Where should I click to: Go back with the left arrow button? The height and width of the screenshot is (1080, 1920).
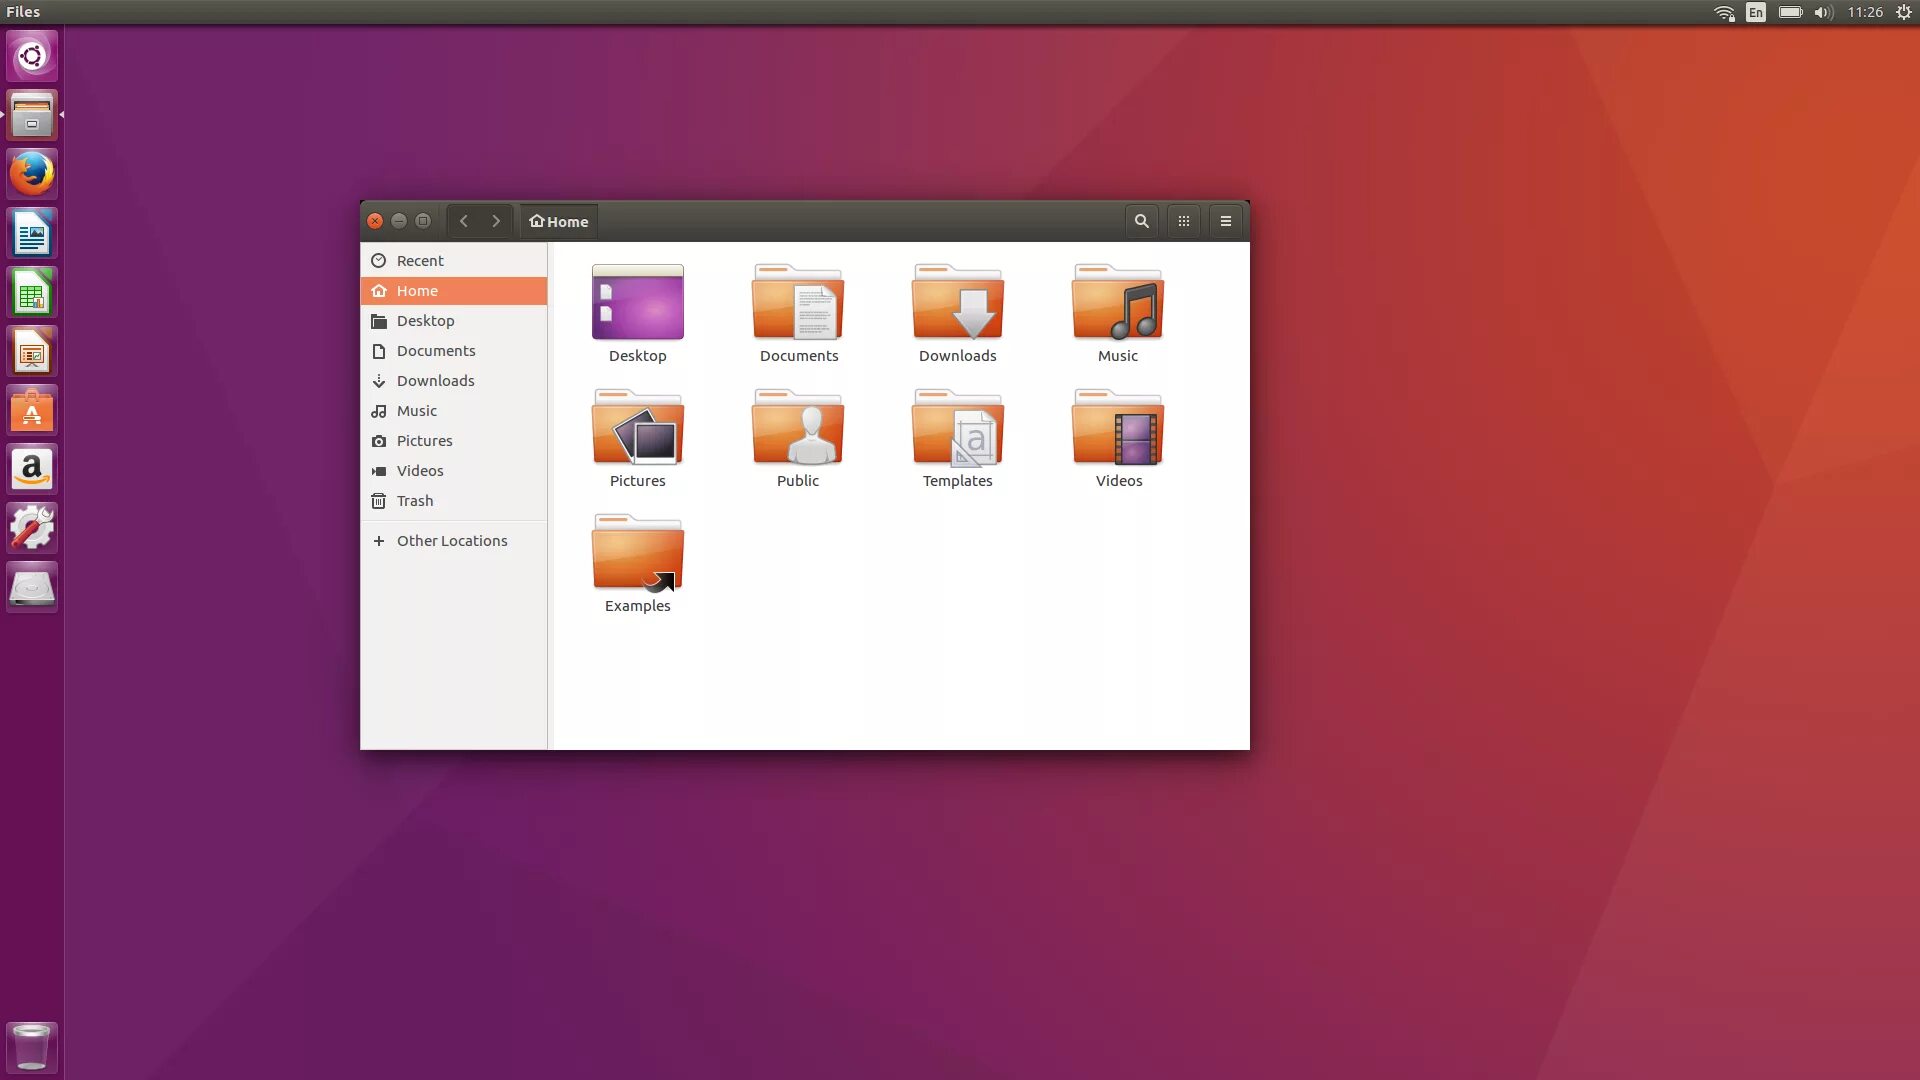(464, 221)
